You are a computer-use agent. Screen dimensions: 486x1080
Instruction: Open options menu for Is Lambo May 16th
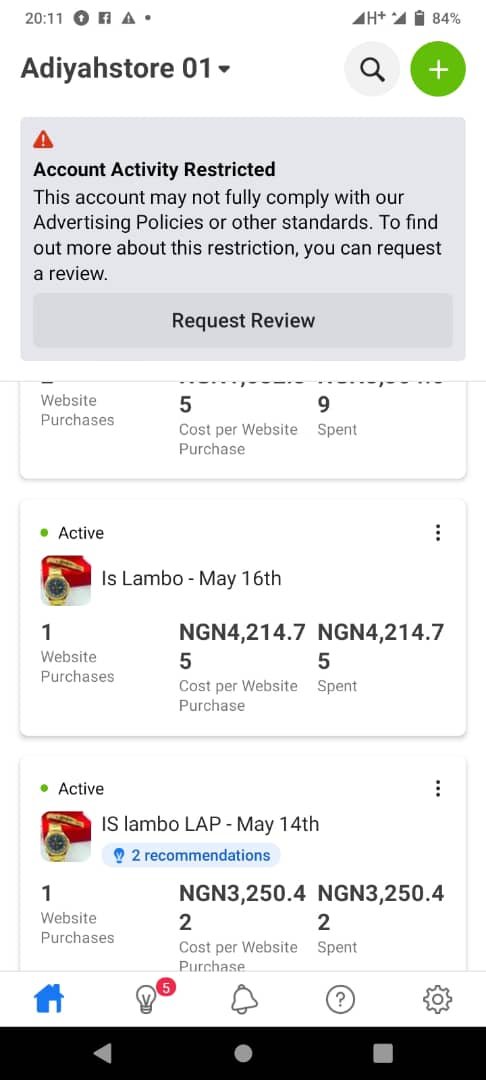pyautogui.click(x=438, y=532)
